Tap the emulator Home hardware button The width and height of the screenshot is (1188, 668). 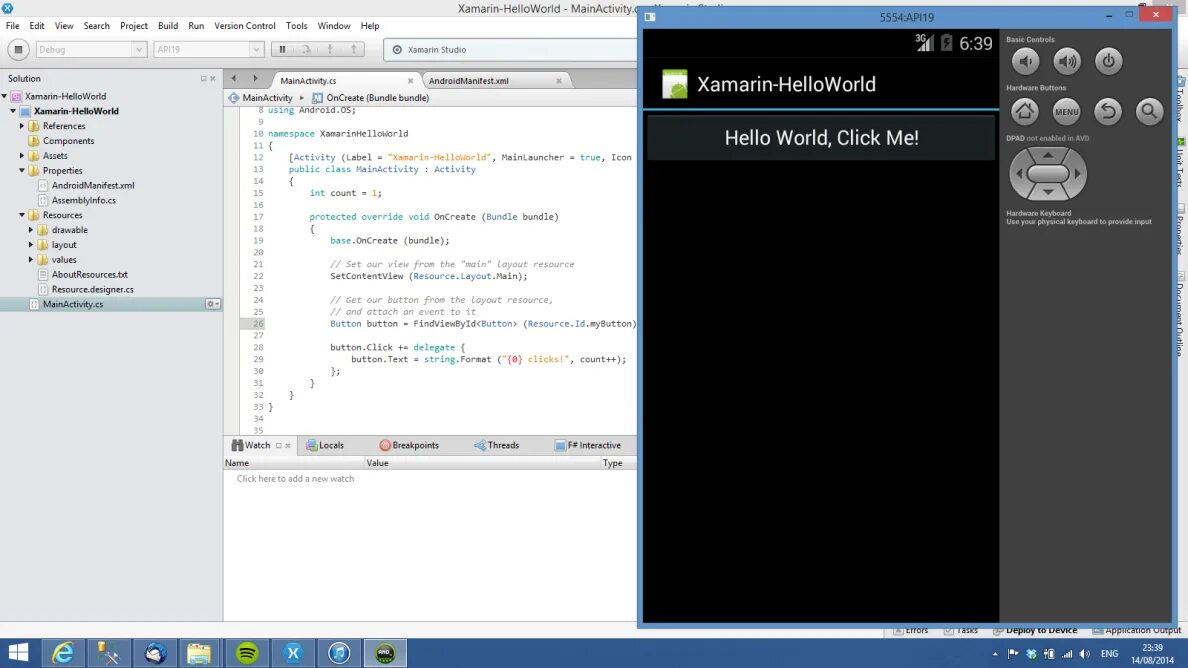click(x=1025, y=111)
